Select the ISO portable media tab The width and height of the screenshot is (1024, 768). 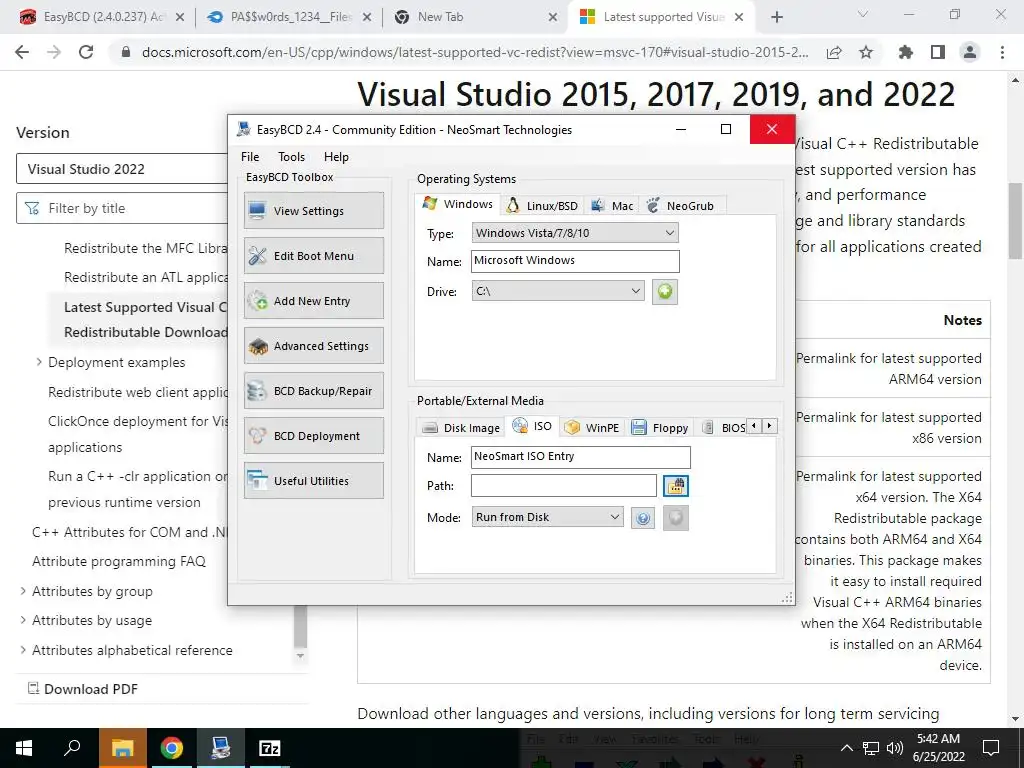tap(532, 426)
